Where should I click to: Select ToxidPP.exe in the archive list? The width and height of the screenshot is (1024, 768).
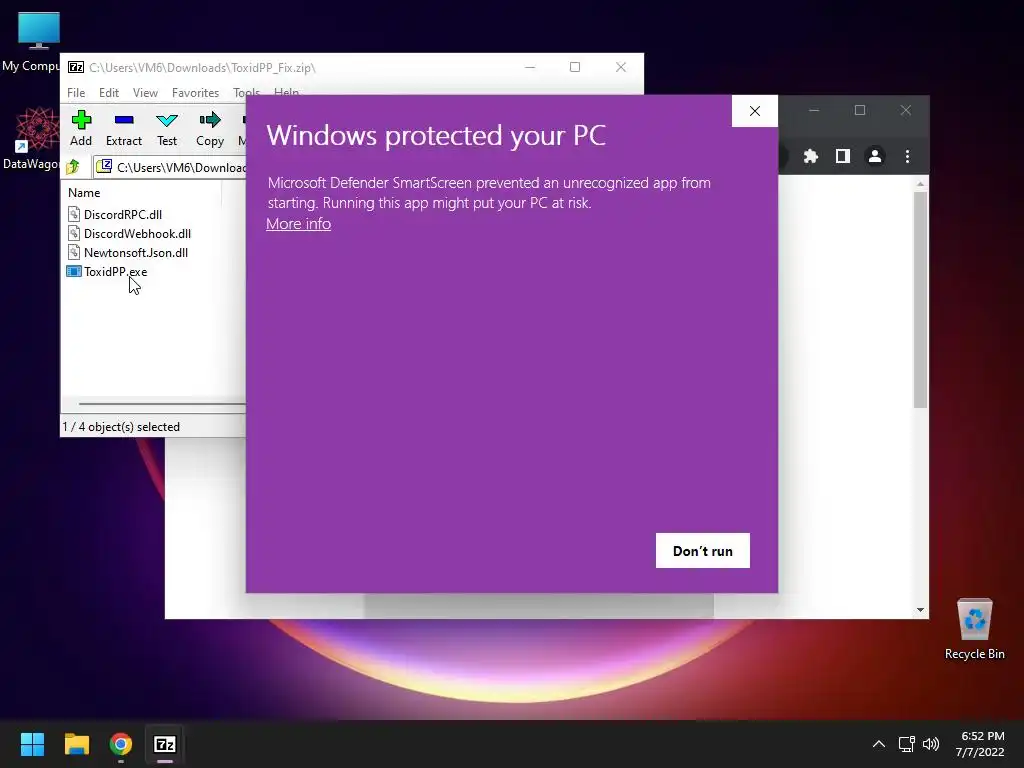pyautogui.click(x=107, y=271)
